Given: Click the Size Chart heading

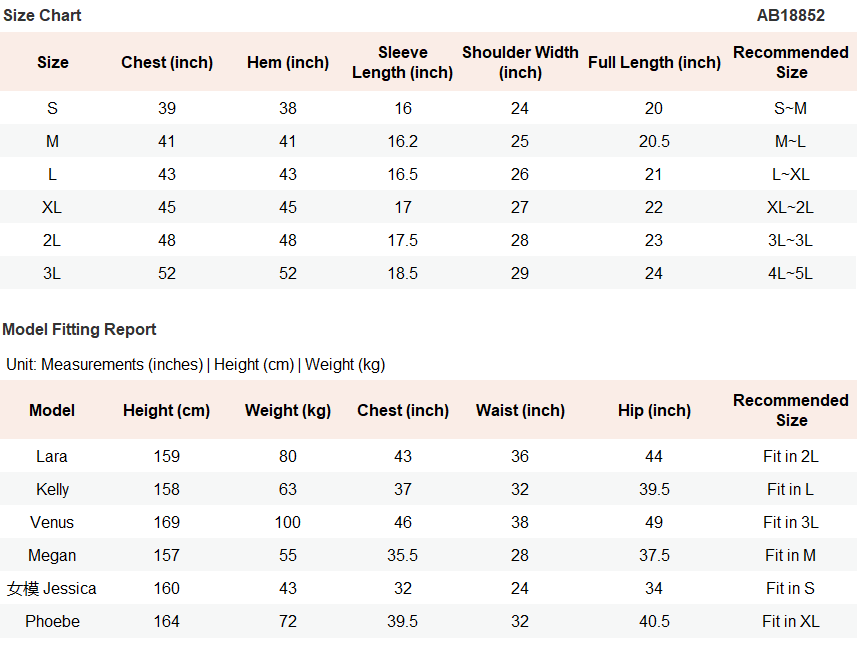Looking at the screenshot, I should point(42,15).
